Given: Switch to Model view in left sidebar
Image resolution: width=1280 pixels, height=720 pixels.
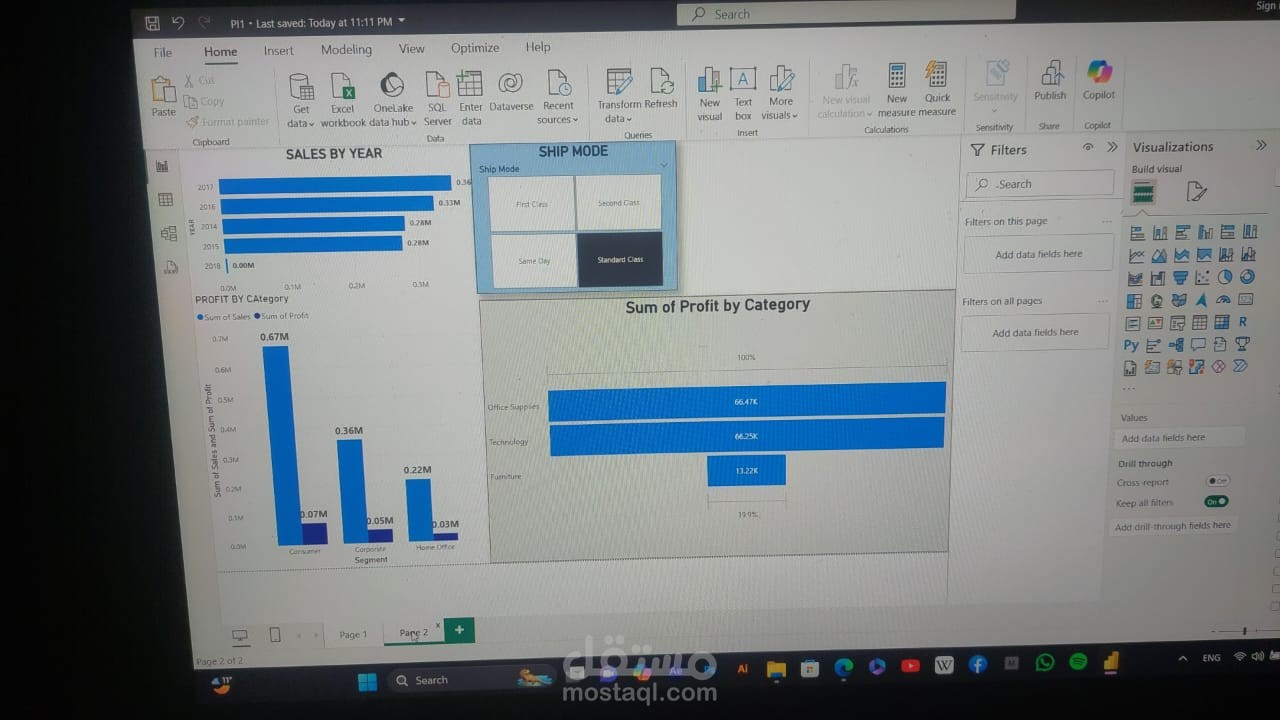Looking at the screenshot, I should tap(168, 233).
